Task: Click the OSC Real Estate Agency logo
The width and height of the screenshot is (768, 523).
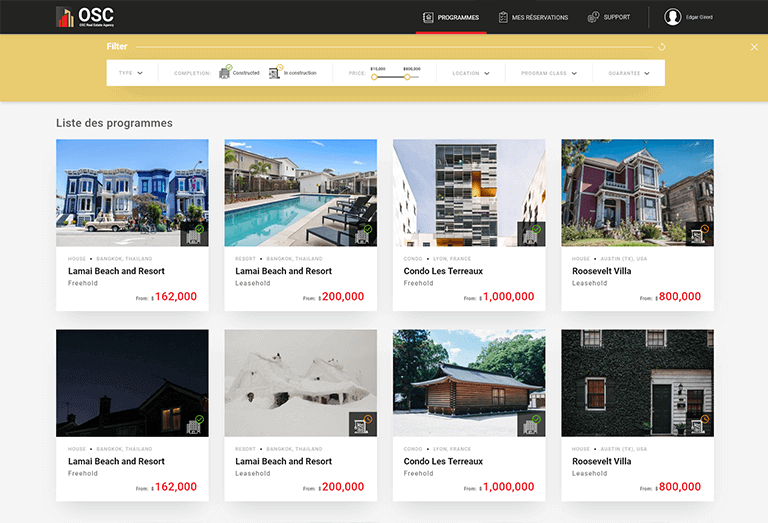Action: point(85,17)
